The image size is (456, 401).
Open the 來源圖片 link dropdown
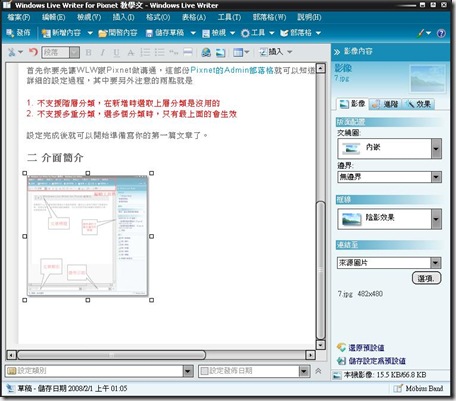click(389, 263)
